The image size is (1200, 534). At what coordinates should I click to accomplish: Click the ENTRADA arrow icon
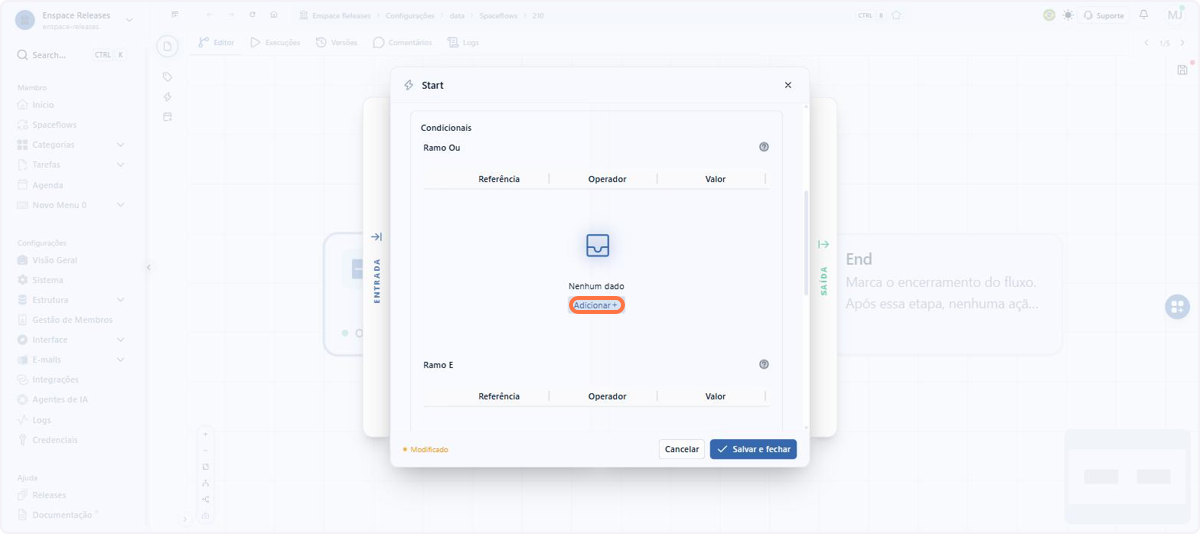tap(377, 237)
